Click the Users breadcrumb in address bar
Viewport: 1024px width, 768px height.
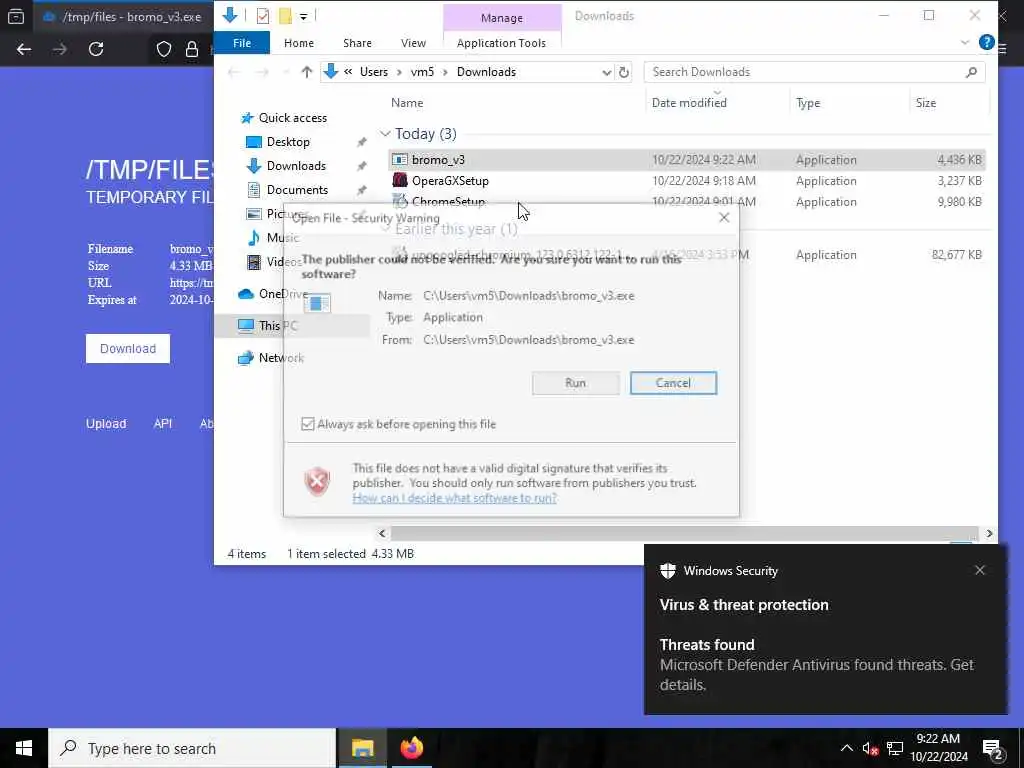(x=374, y=72)
